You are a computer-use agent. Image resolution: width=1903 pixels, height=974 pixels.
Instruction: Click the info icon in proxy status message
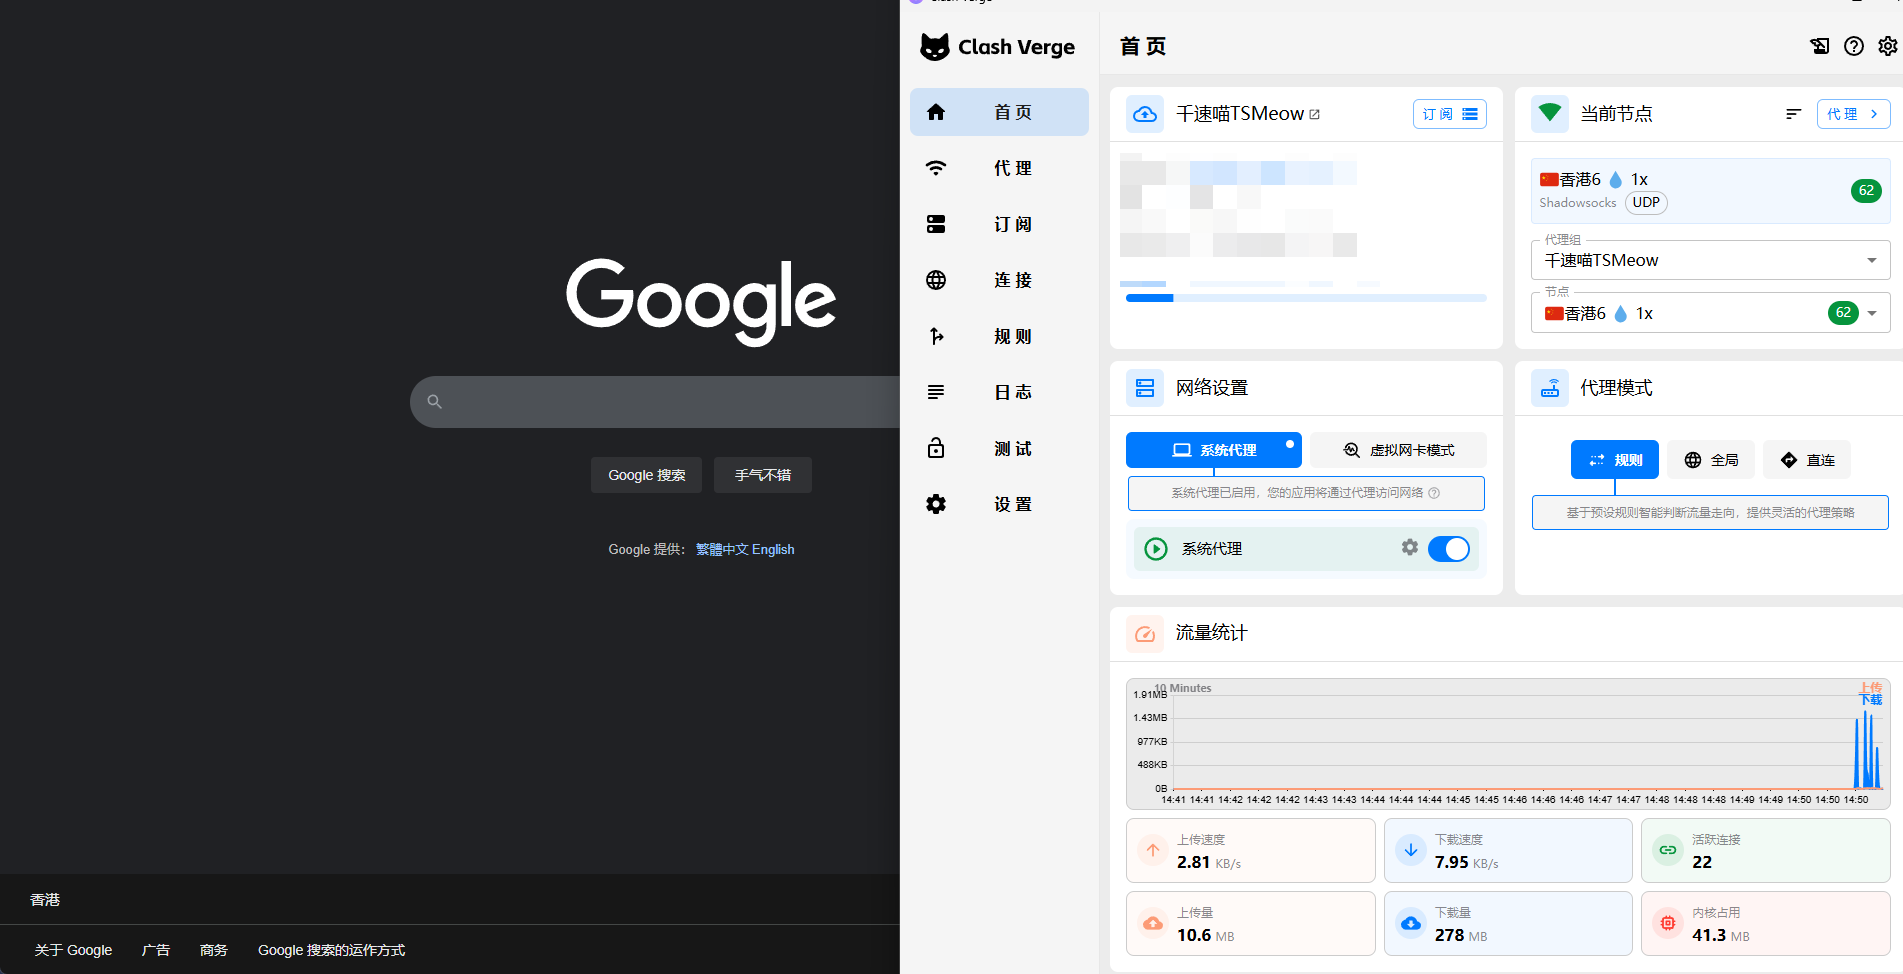(1434, 493)
